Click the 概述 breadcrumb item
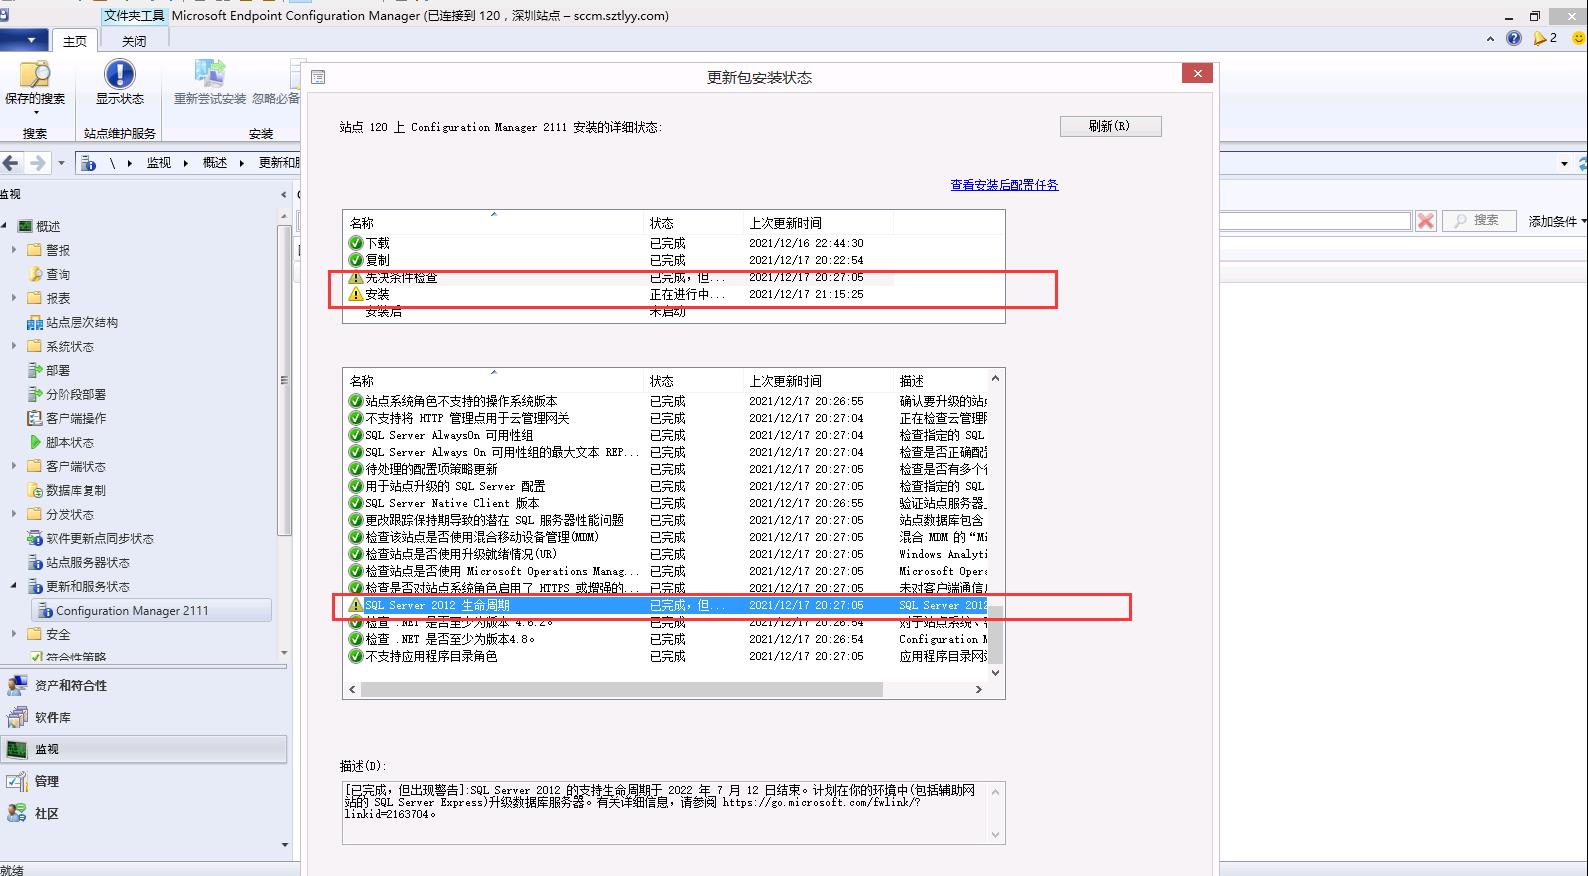The height and width of the screenshot is (876, 1588). (x=215, y=163)
